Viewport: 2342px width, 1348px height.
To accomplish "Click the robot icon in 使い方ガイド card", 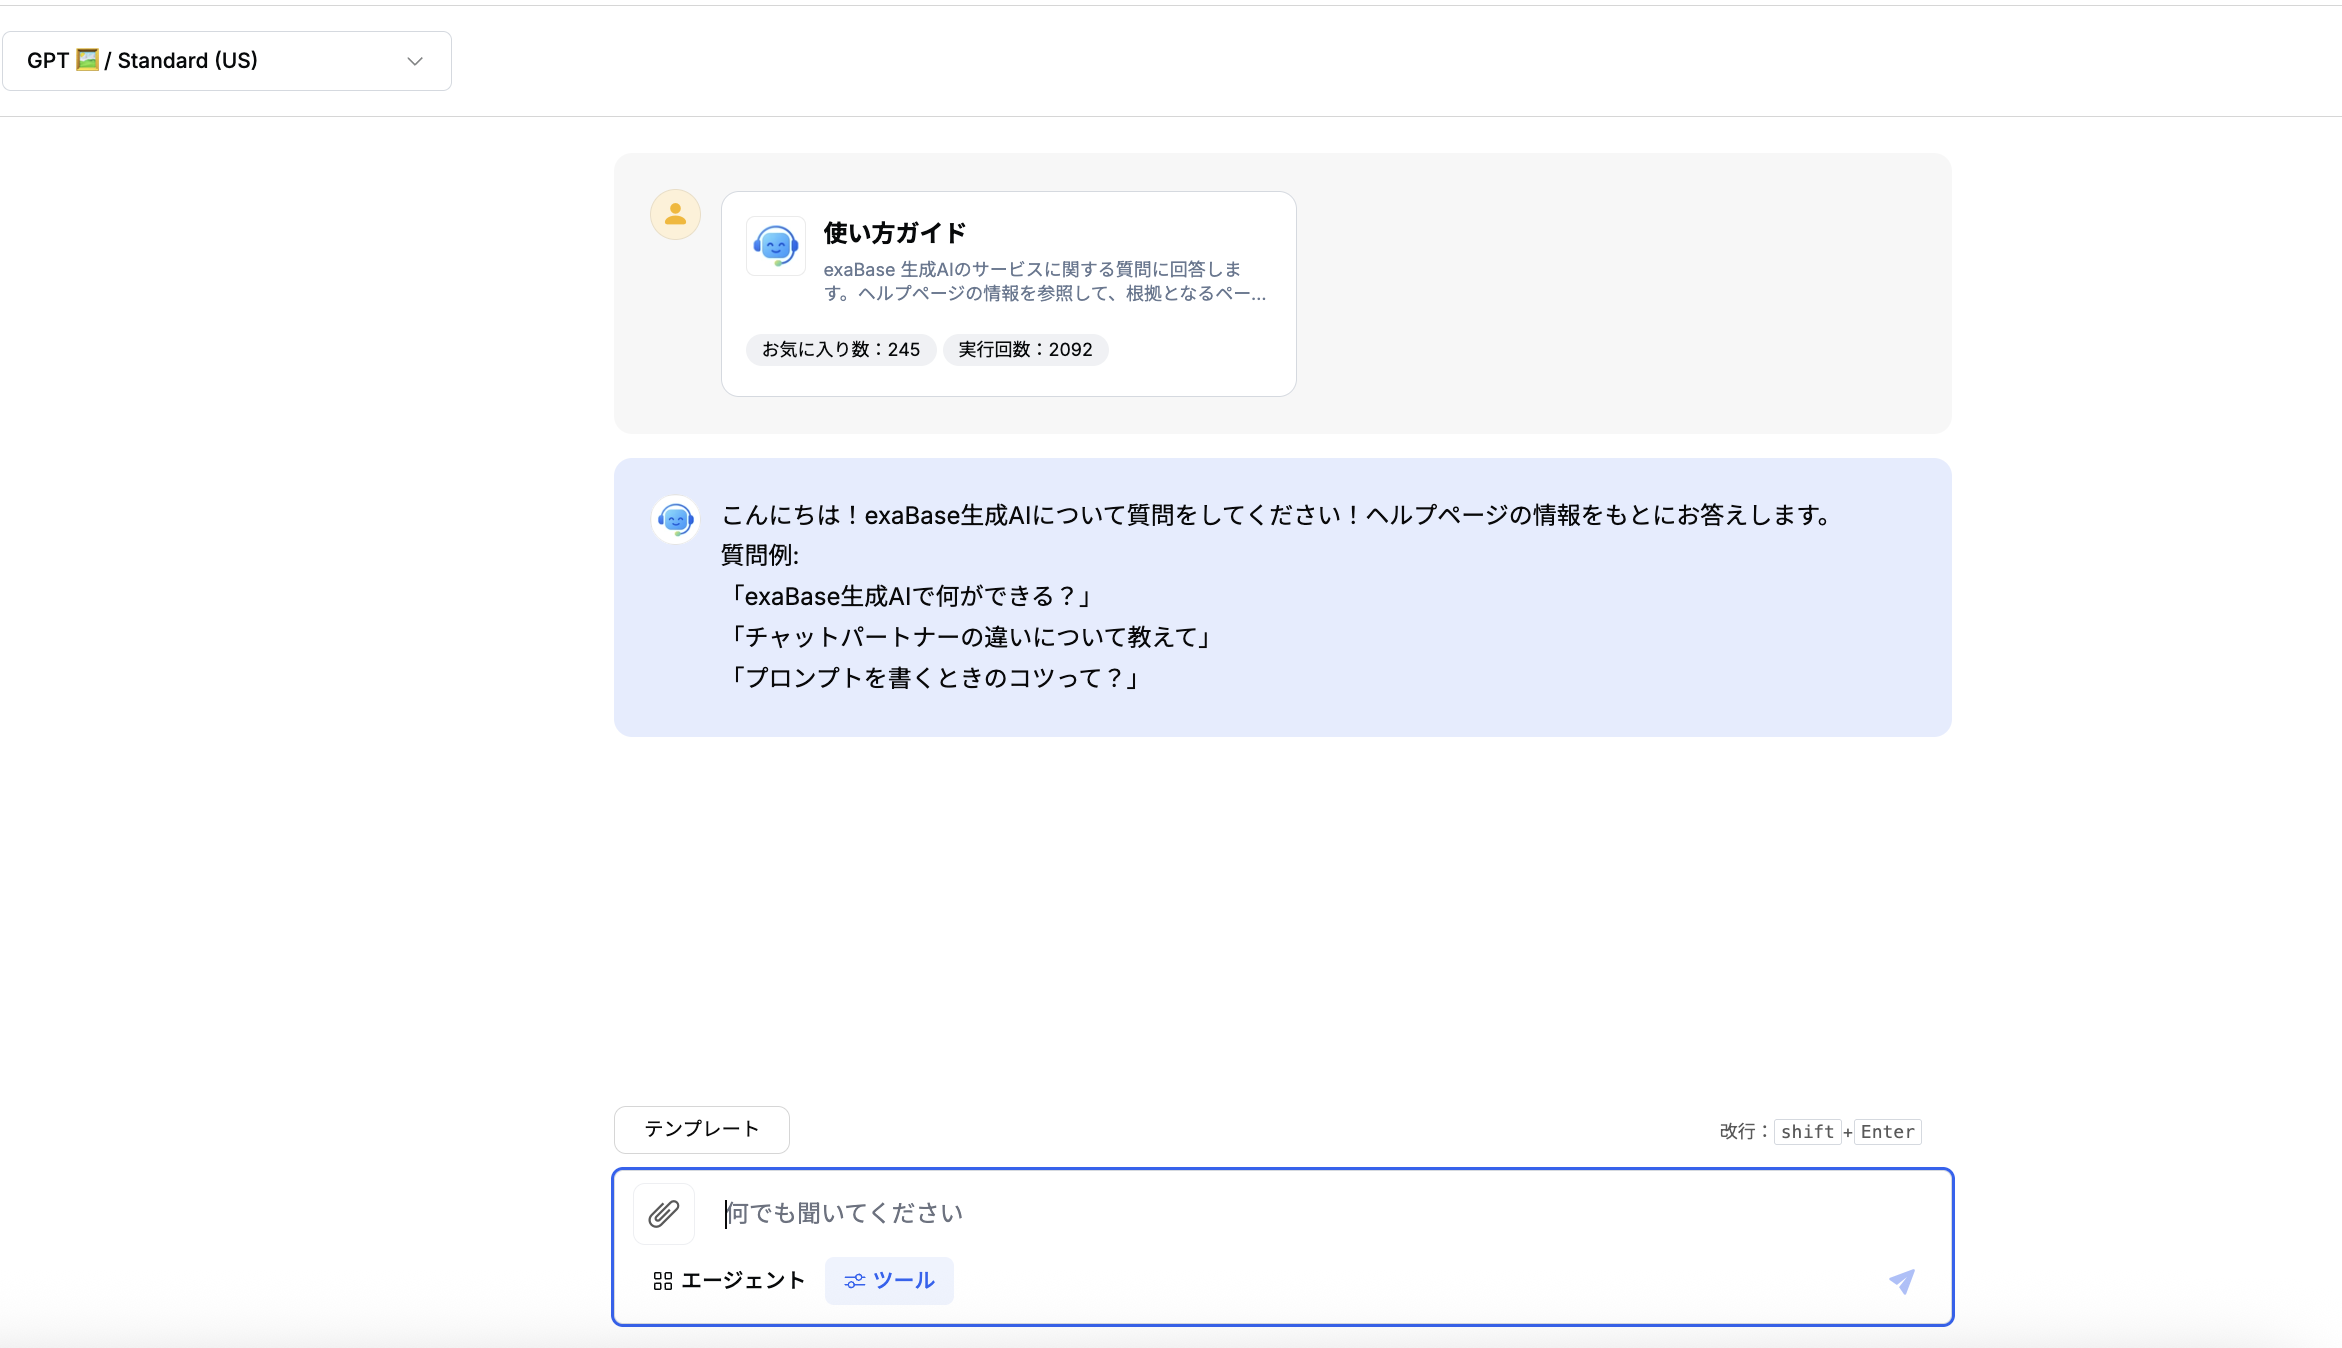I will (776, 246).
